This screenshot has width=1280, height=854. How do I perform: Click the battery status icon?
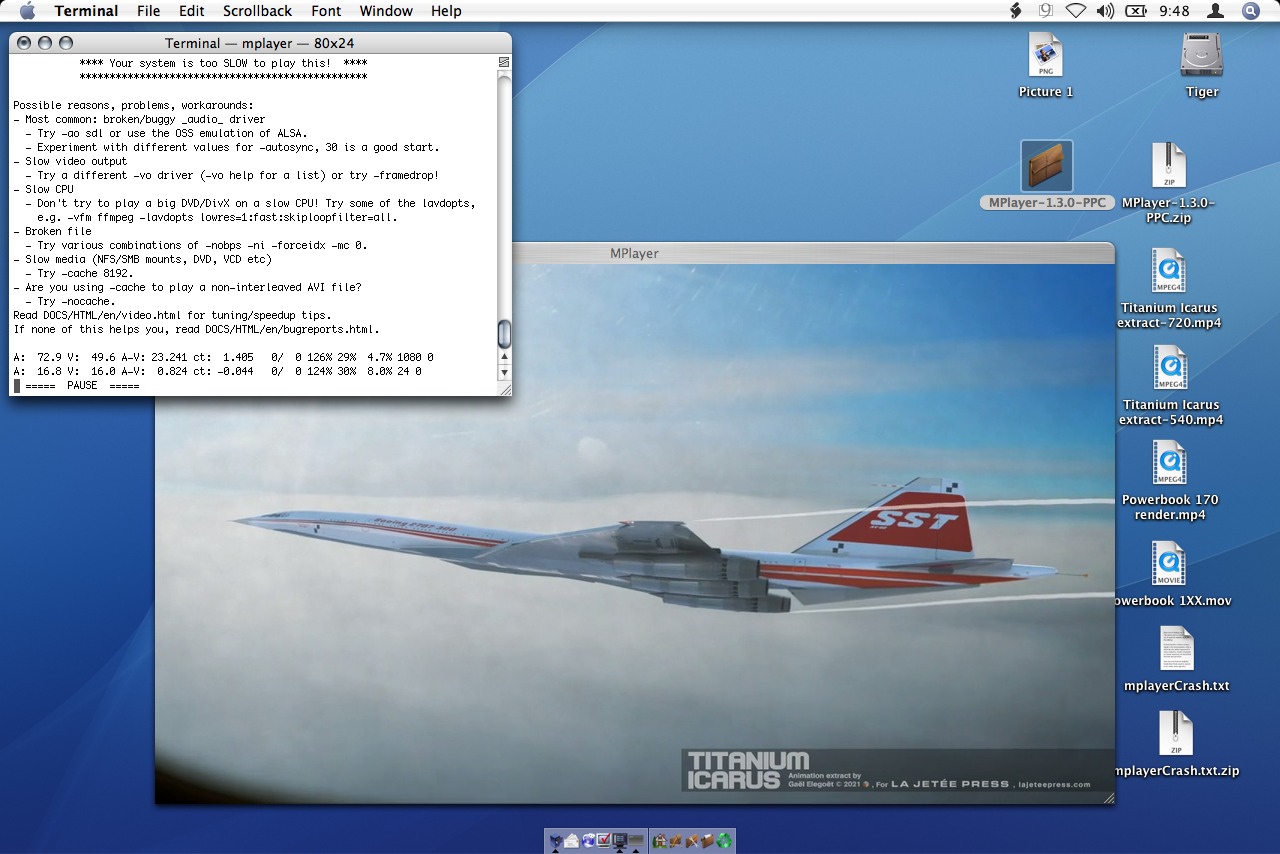1135,11
